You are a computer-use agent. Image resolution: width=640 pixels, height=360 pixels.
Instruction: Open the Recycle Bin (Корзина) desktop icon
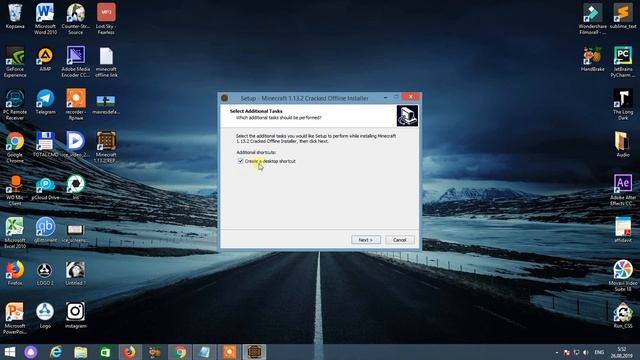[15, 17]
